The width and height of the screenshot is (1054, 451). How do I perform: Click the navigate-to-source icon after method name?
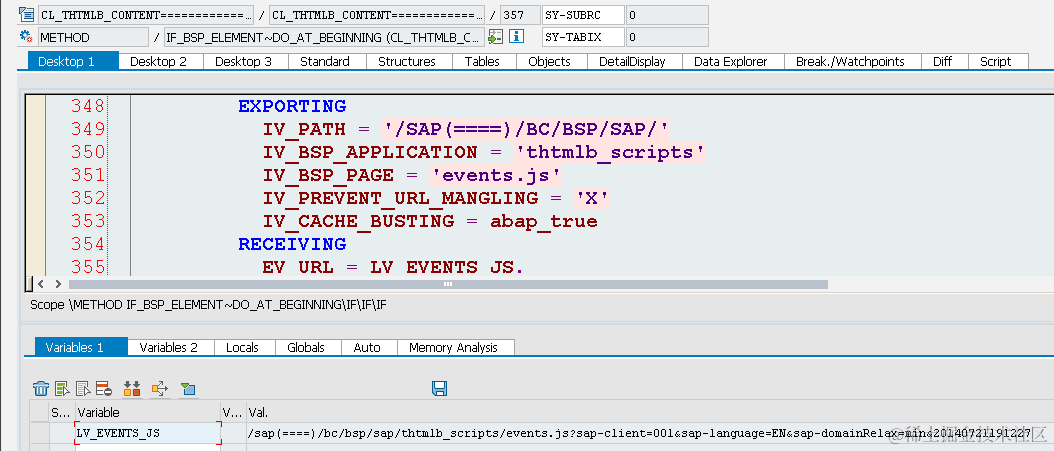[x=495, y=36]
